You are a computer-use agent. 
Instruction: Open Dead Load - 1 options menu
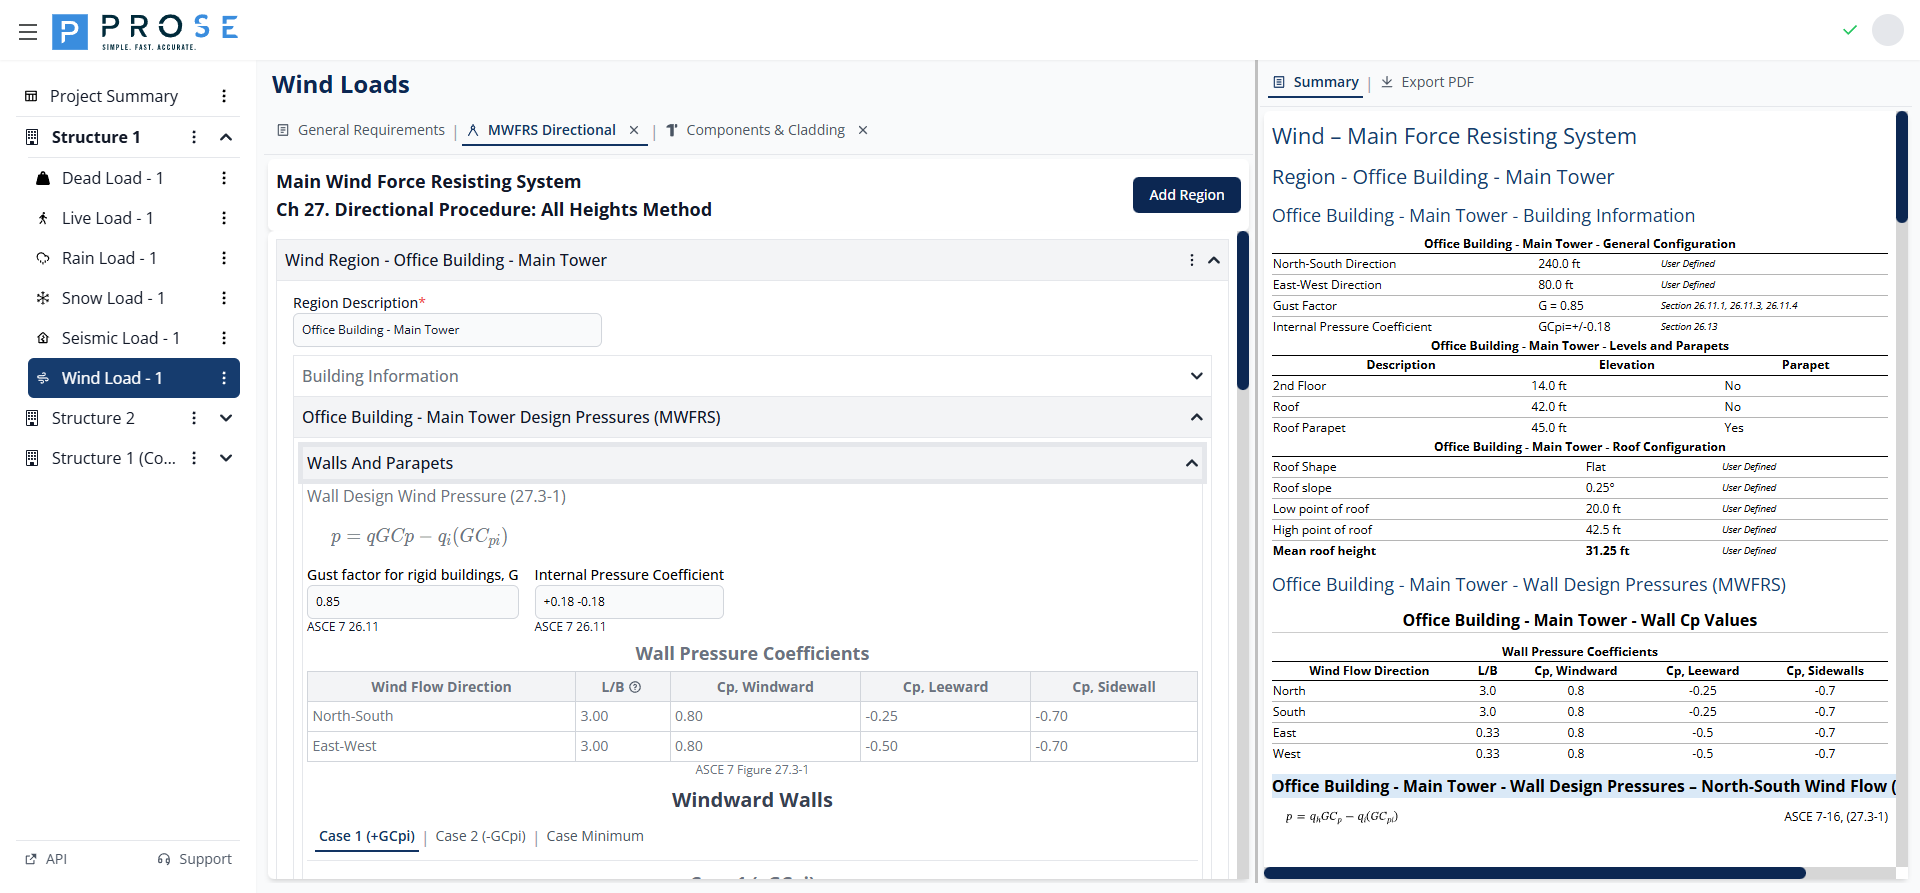click(224, 178)
